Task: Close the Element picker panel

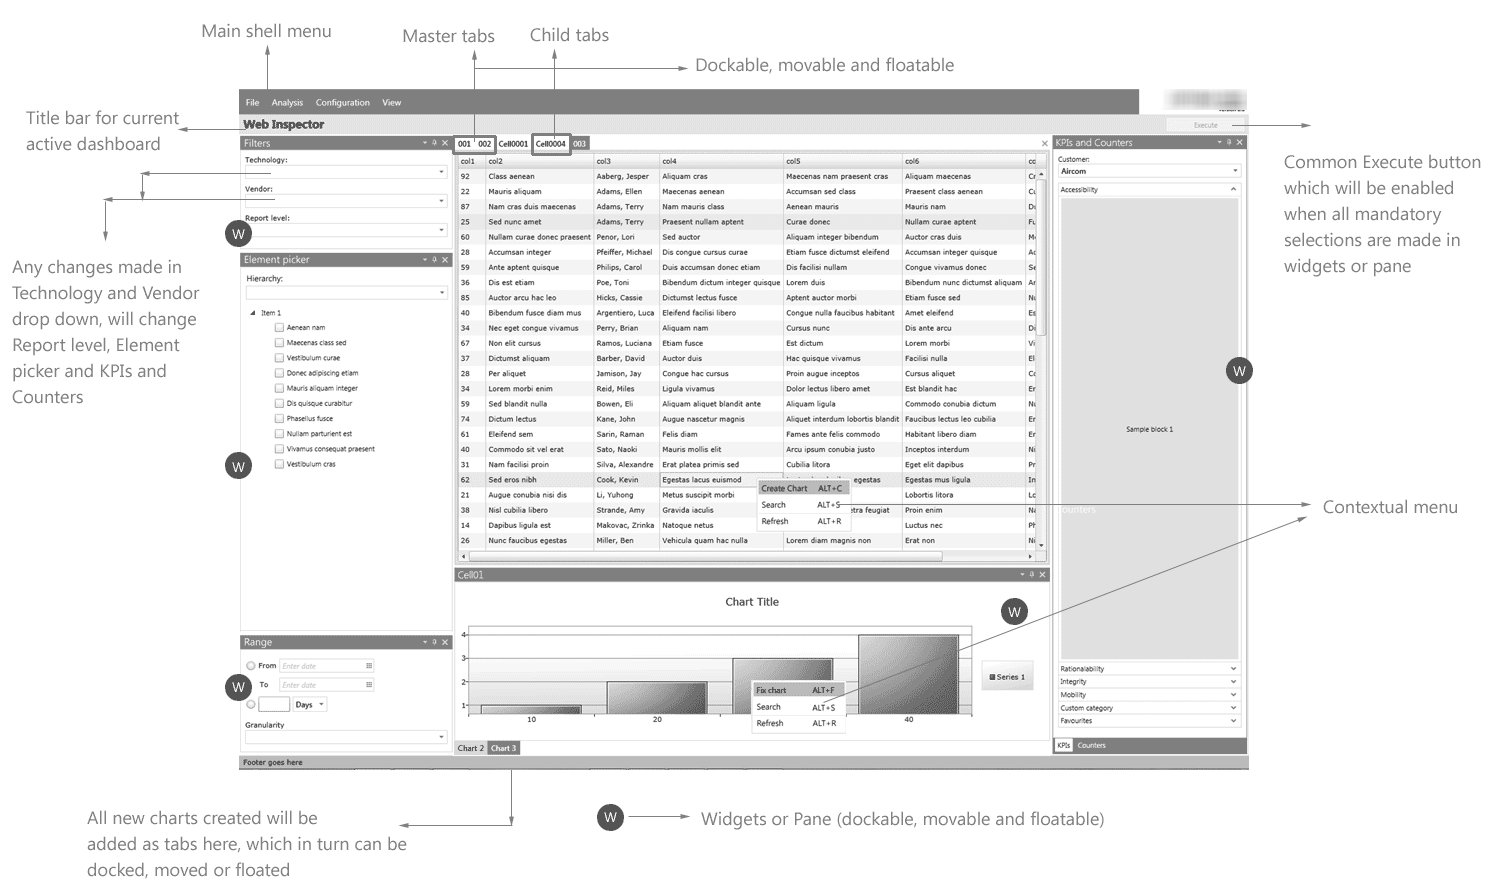Action: click(x=445, y=260)
